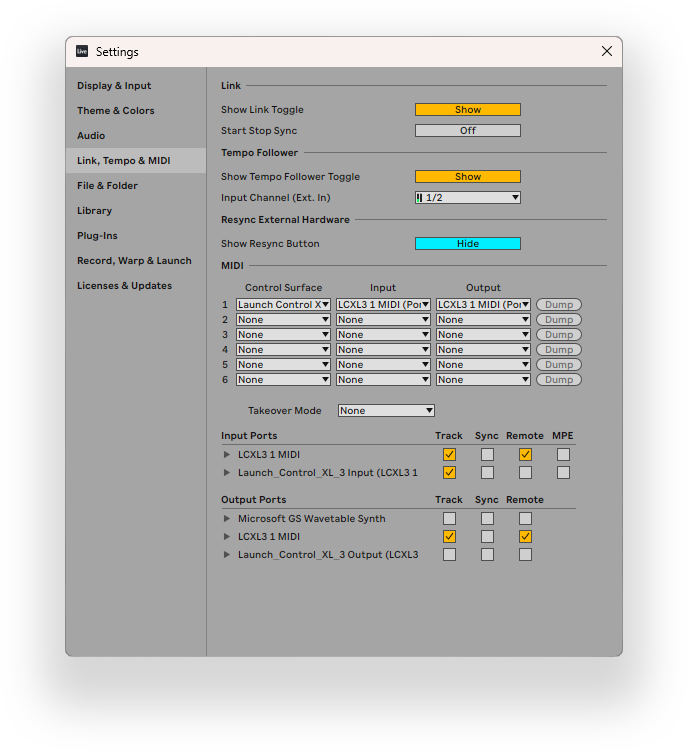Image resolution: width=688 pixels, height=751 pixels.
Task: Open Input dropdown for control surface 1
Action: click(x=383, y=305)
